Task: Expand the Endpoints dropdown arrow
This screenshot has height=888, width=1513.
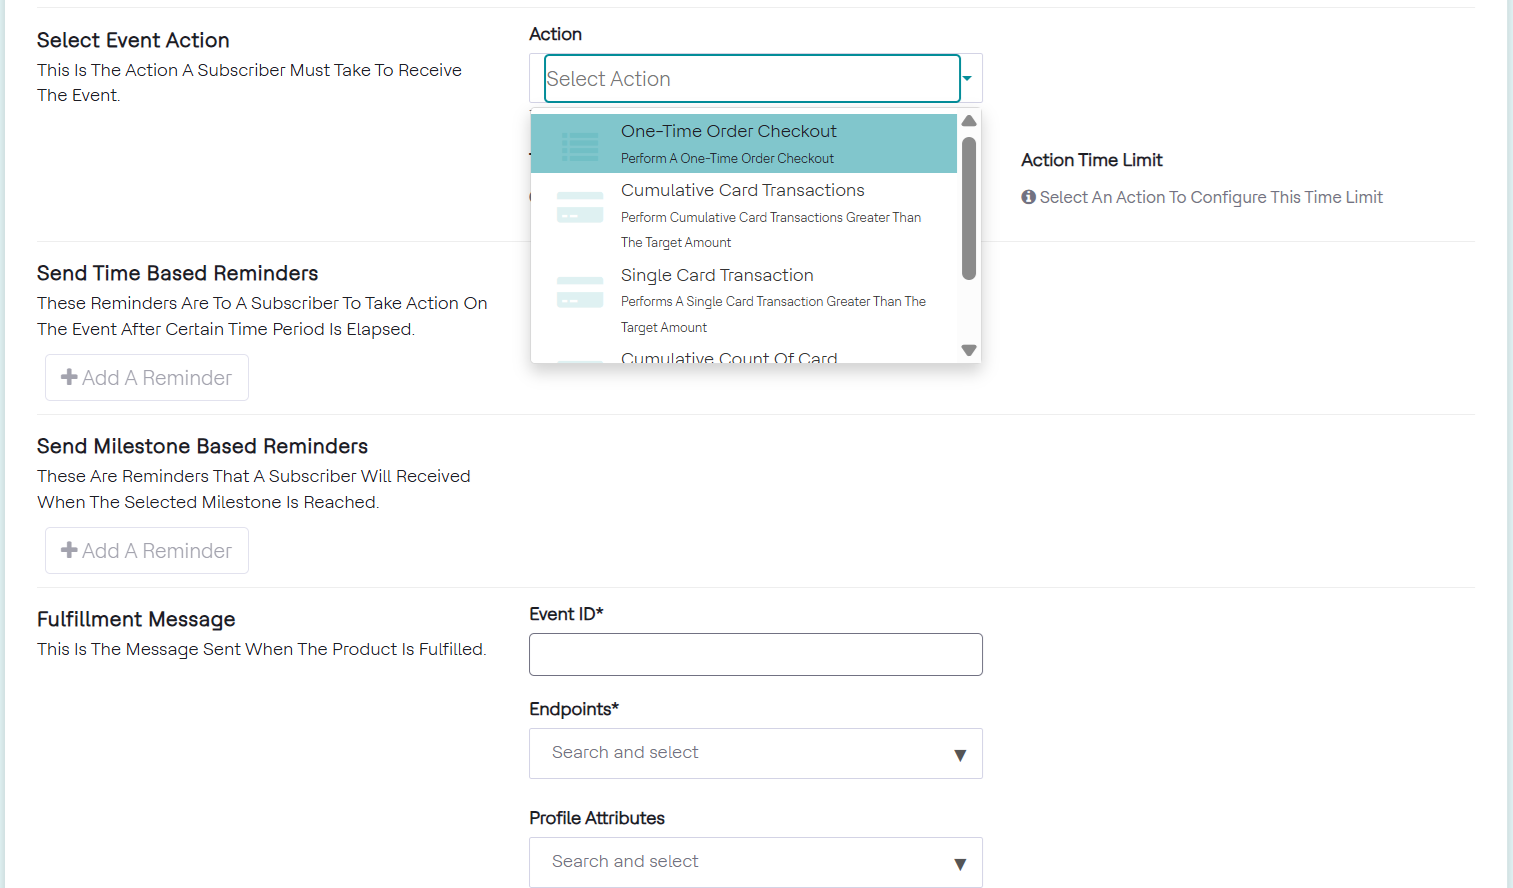Action: point(960,755)
